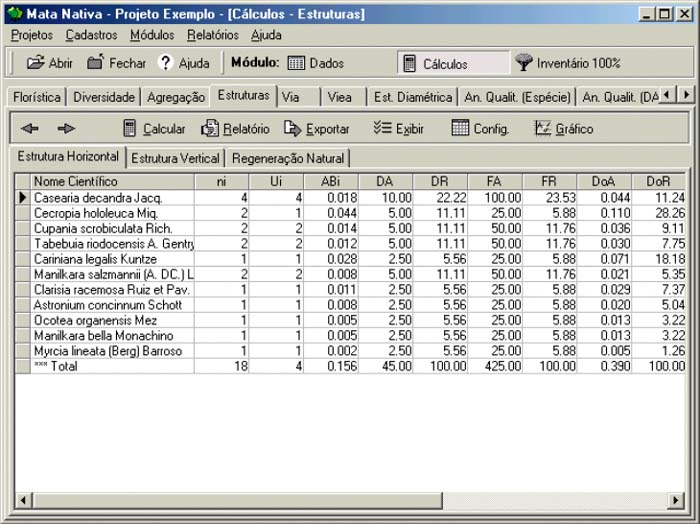Switch to Regeneração Natural tab
Viewport: 700px width, 524px height.
(288, 158)
